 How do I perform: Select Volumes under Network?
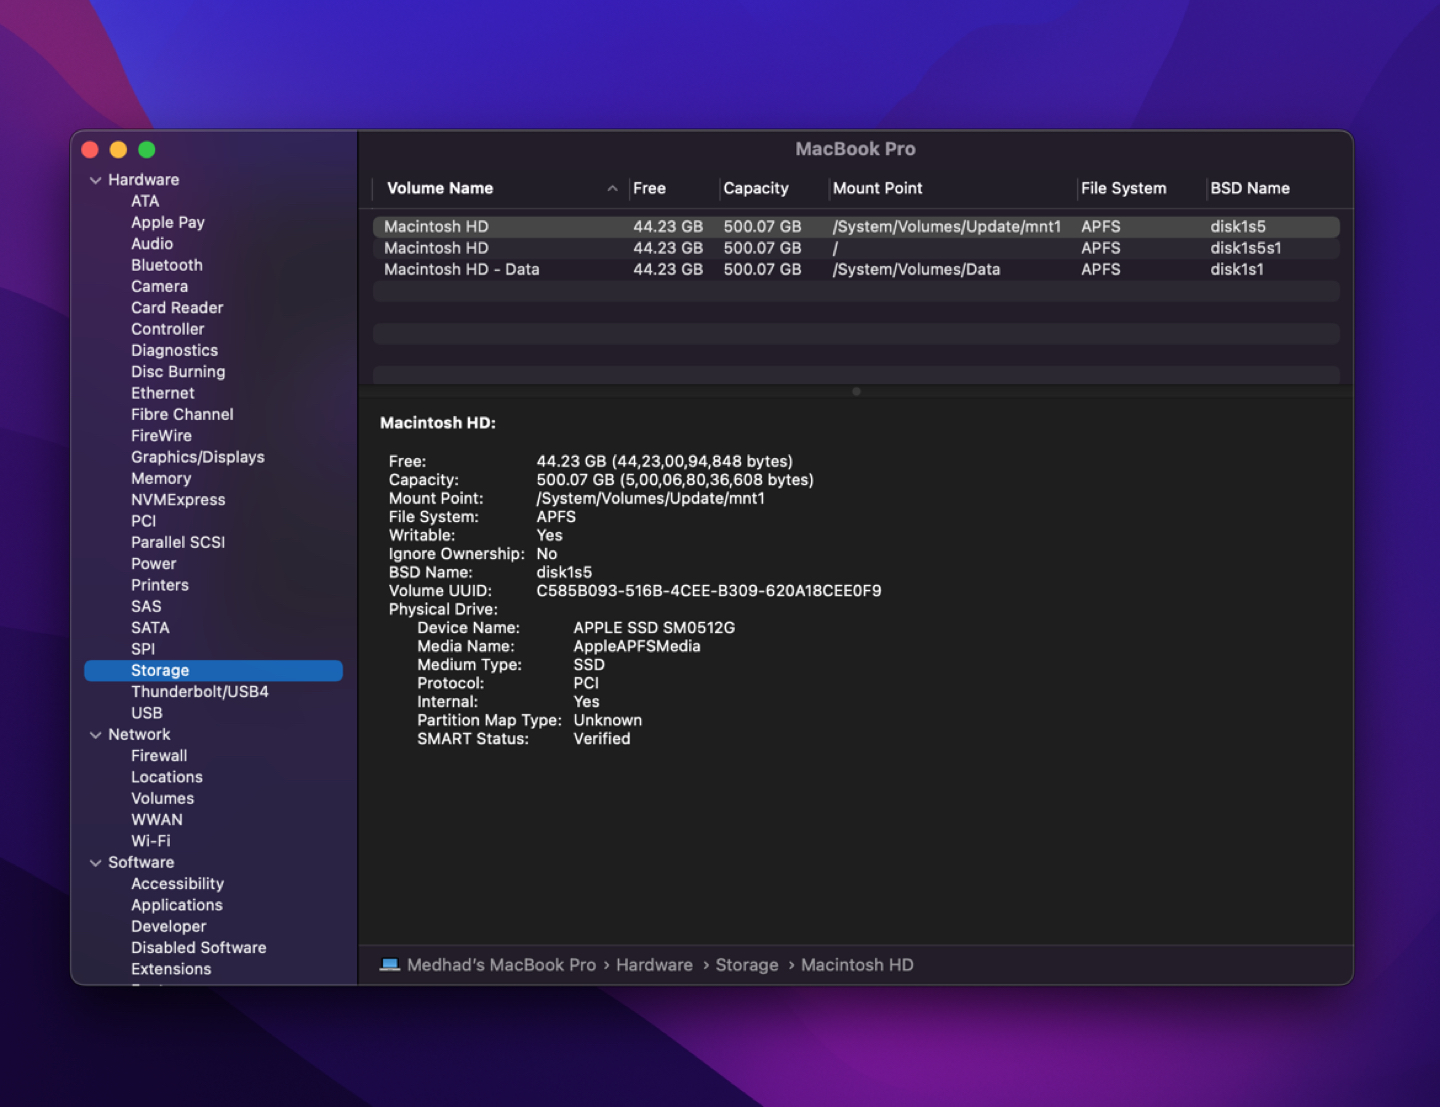pos(163,798)
